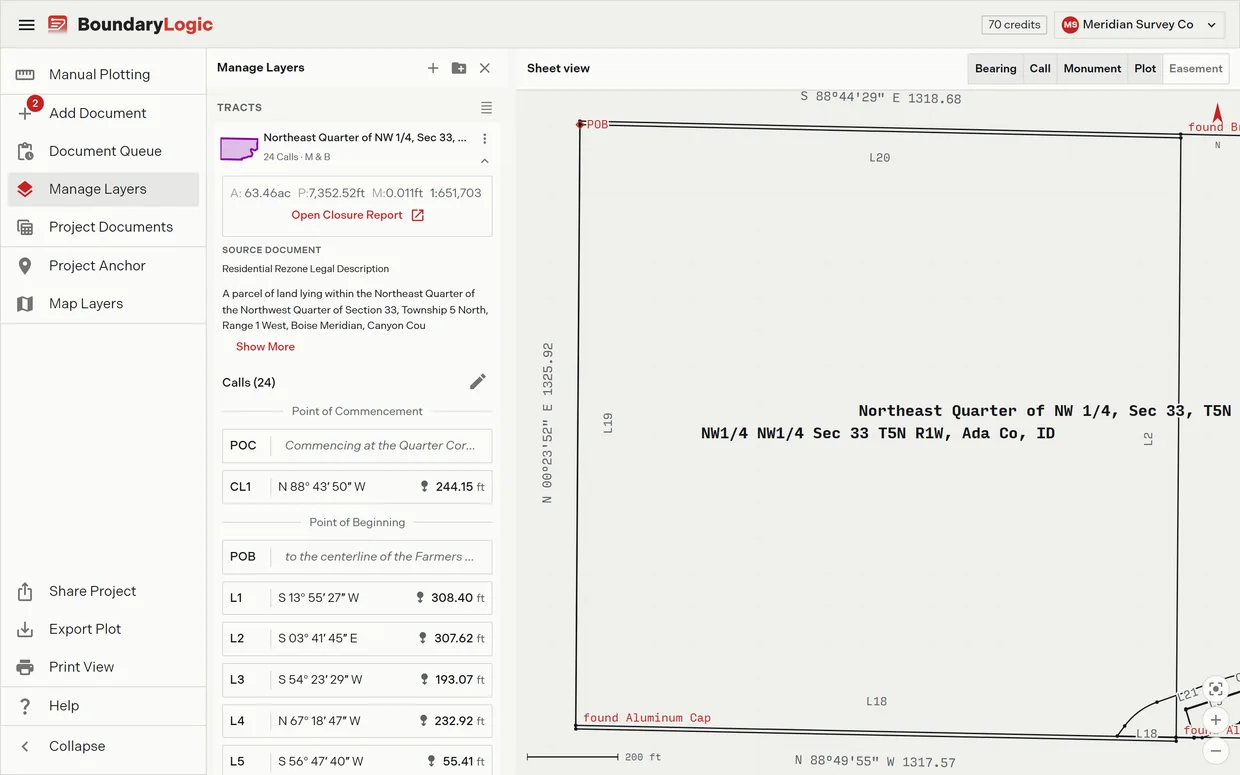Go to Document Queue
1240x775 pixels.
pyautogui.click(x=103, y=151)
